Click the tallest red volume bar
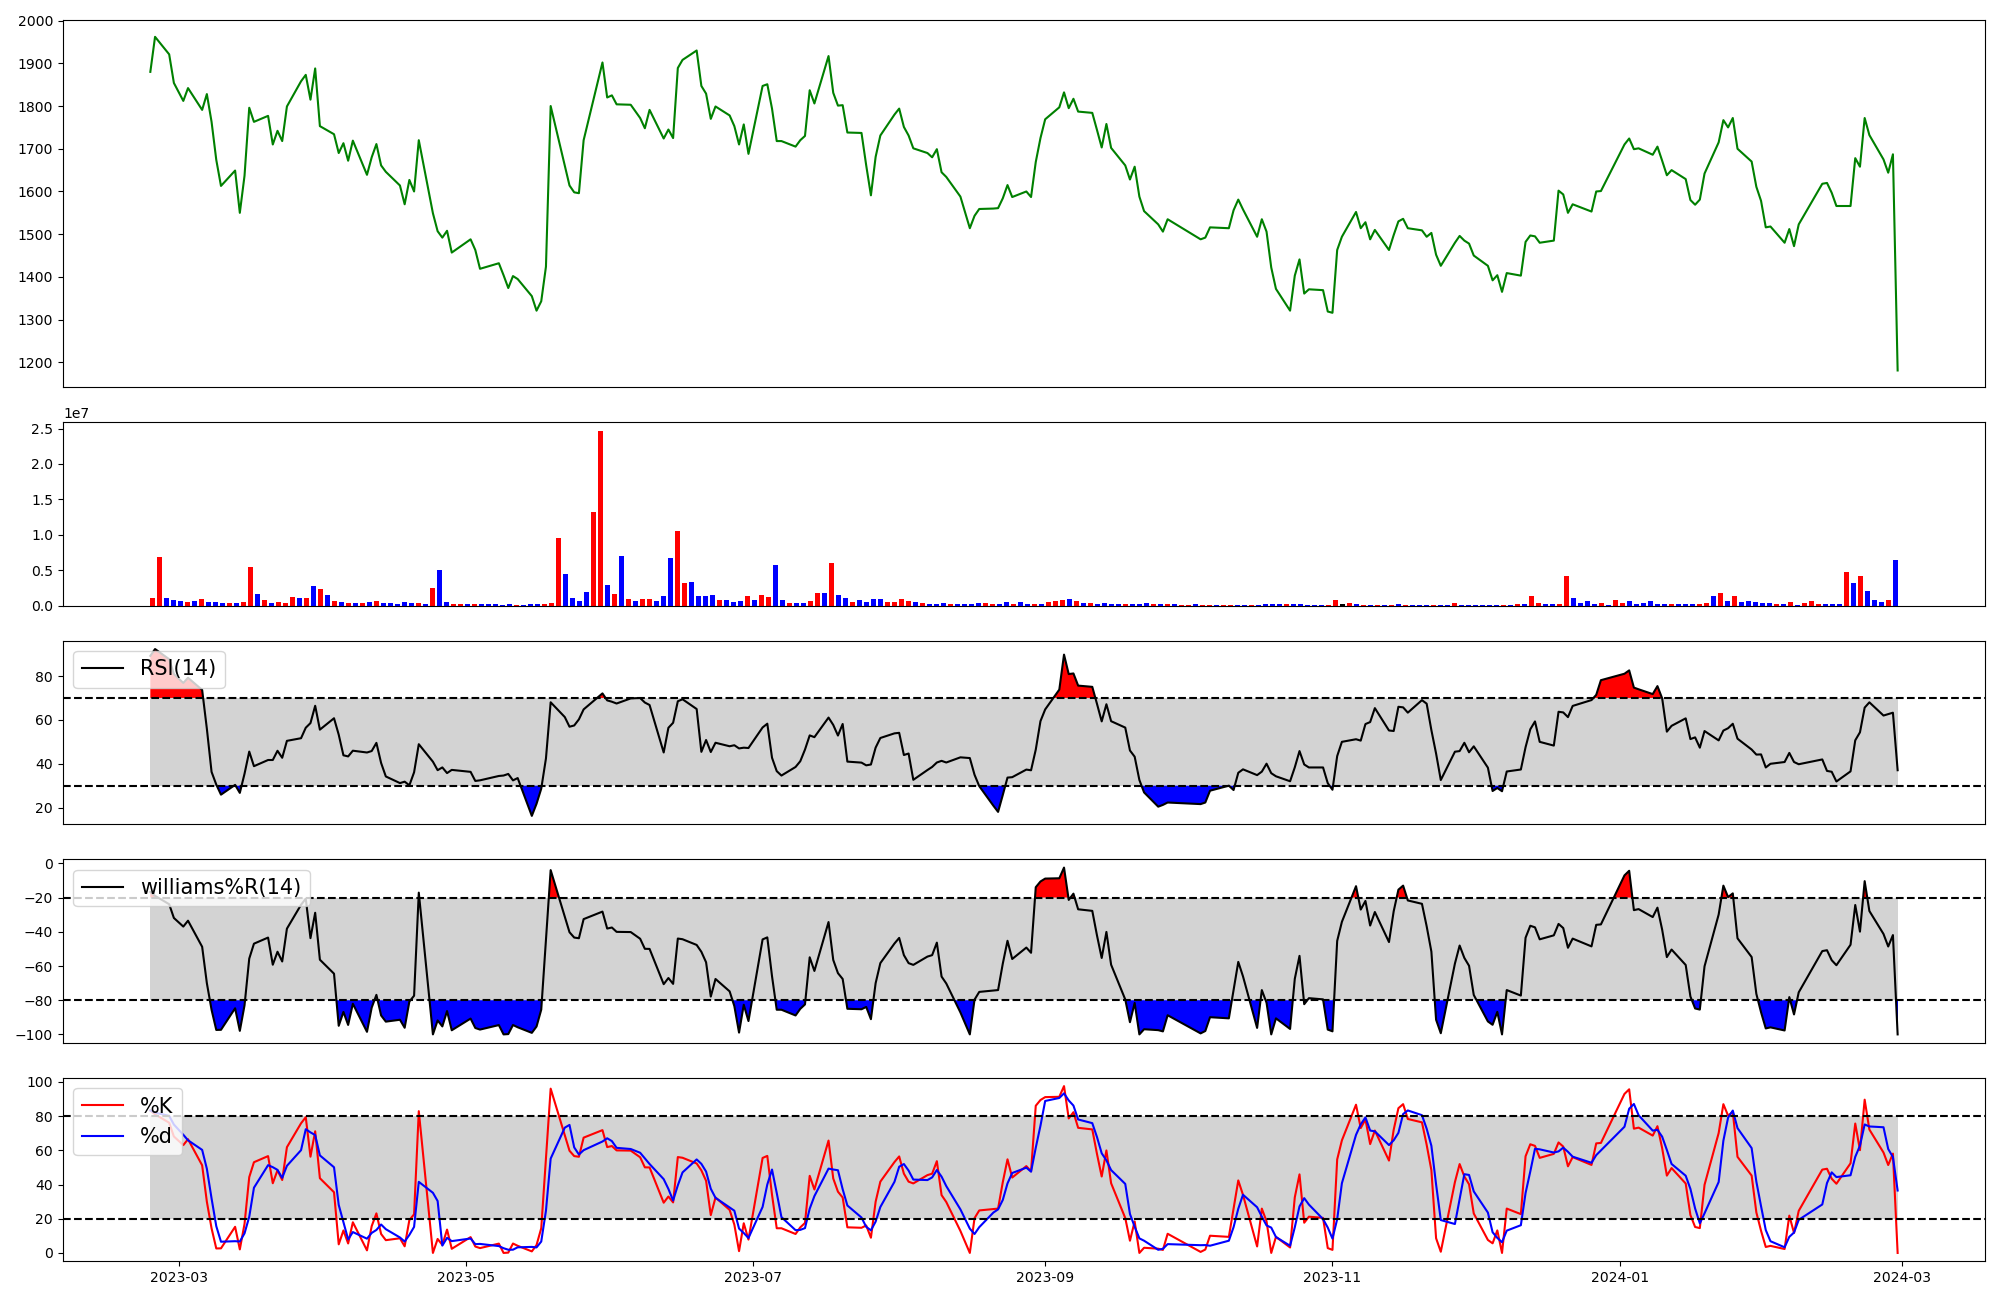2000x1300 pixels. pos(600,520)
